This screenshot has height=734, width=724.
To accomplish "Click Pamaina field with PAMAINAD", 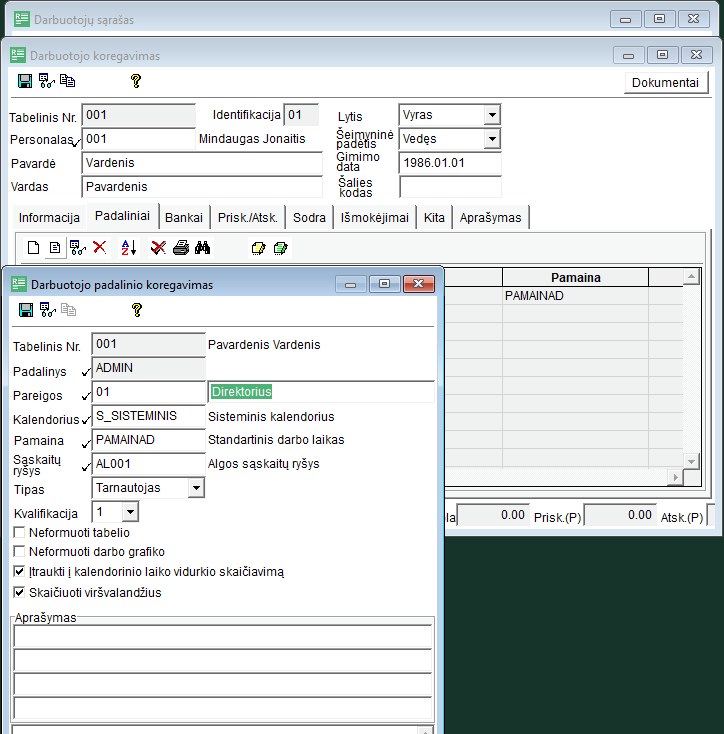I will click(x=148, y=440).
